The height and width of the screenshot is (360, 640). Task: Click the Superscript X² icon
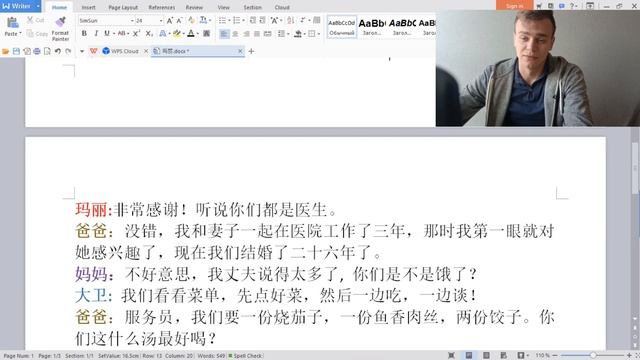click(136, 33)
